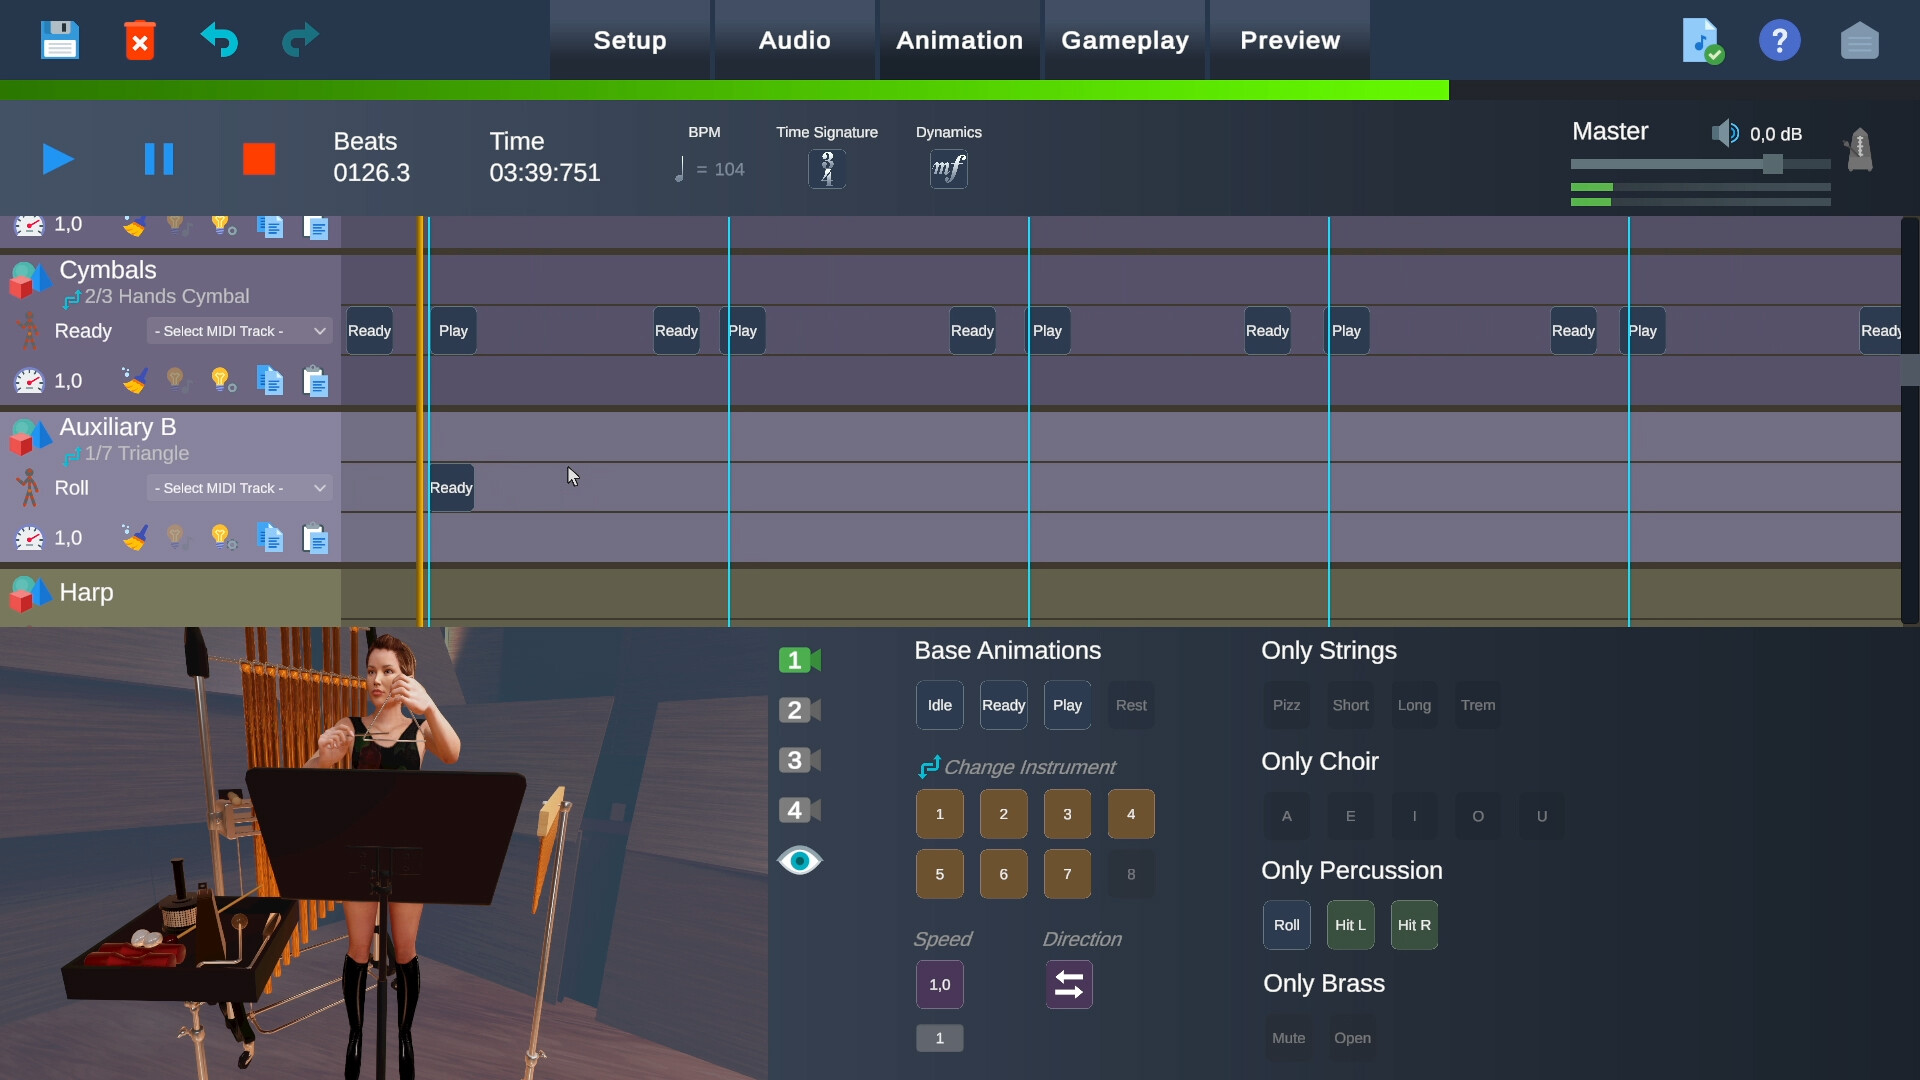This screenshot has height=1080, width=1920.
Task: Click the music file with green checkmark icon
Action: click(x=1701, y=40)
